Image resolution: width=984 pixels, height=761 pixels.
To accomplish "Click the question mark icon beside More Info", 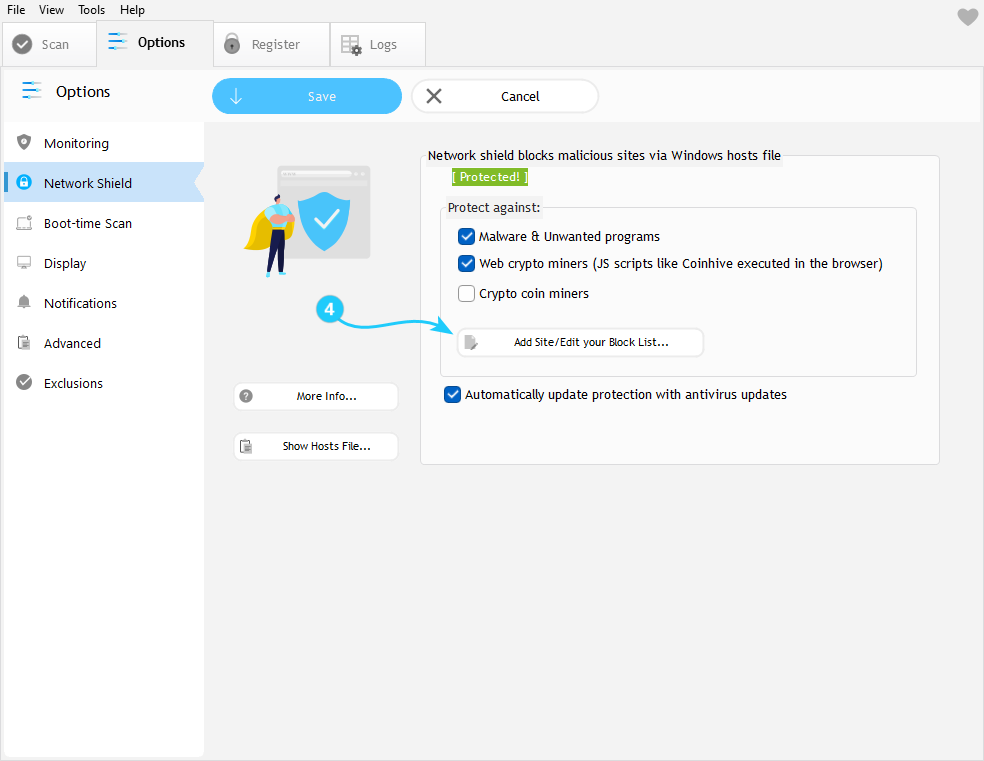I will point(247,396).
